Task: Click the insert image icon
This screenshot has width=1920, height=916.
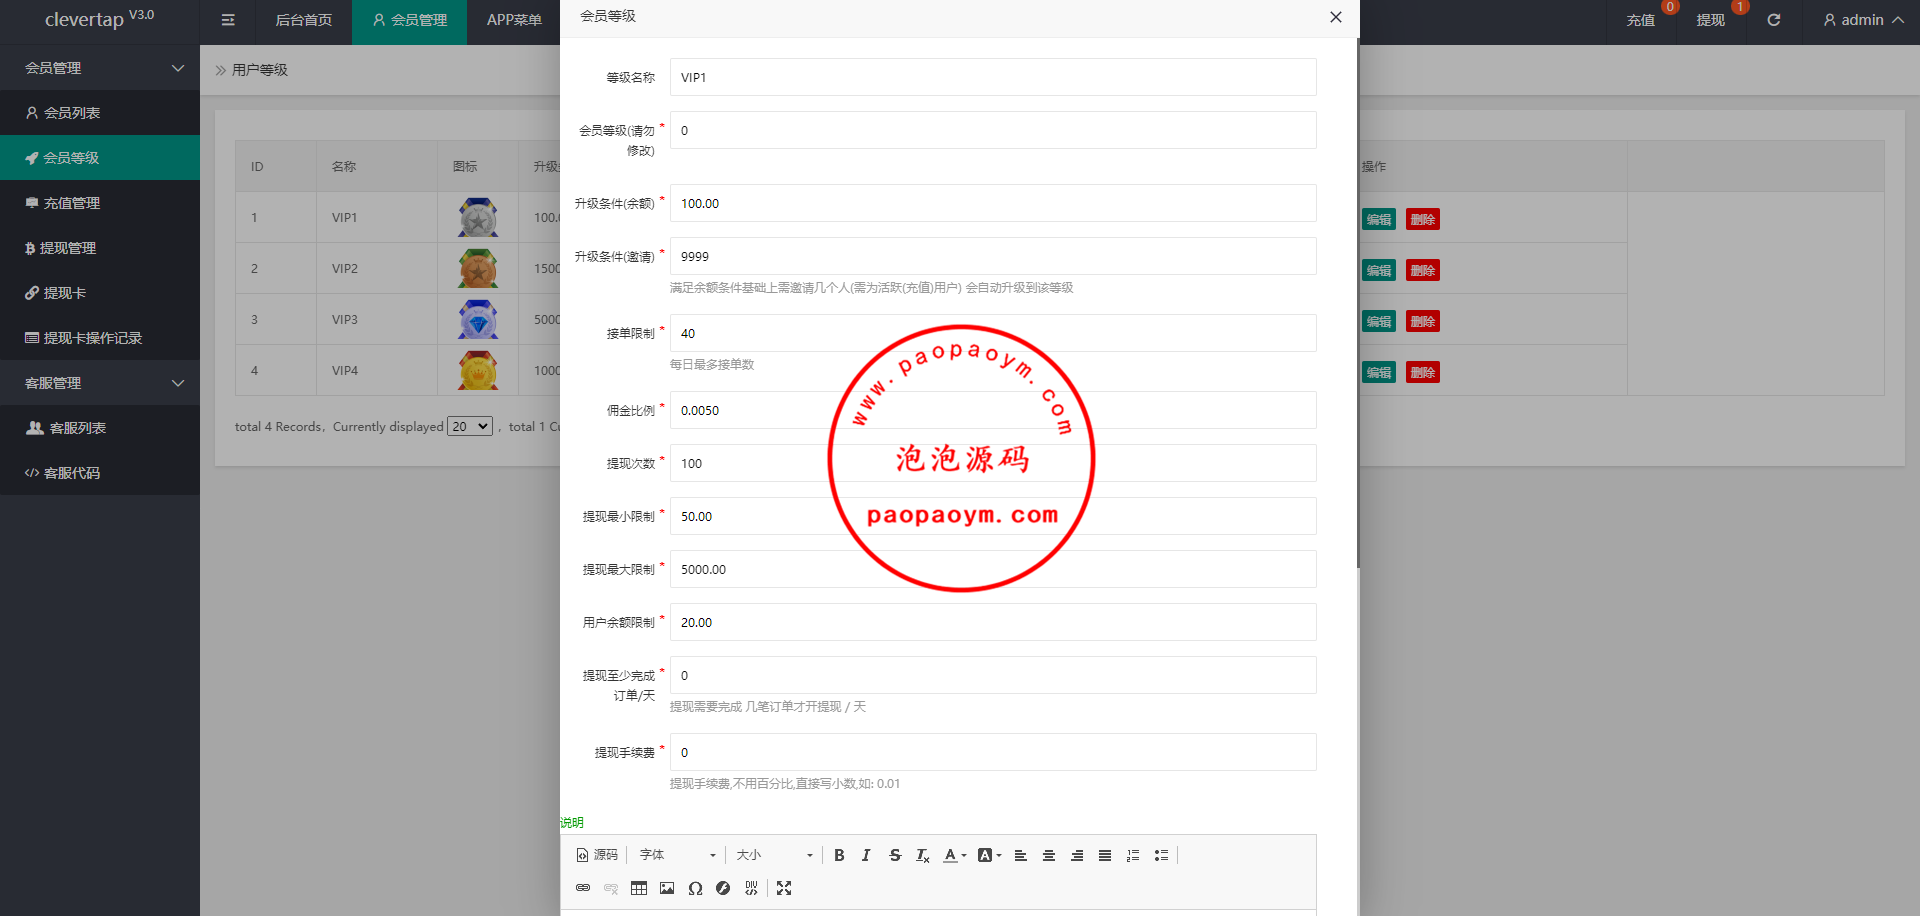Action: 667,888
